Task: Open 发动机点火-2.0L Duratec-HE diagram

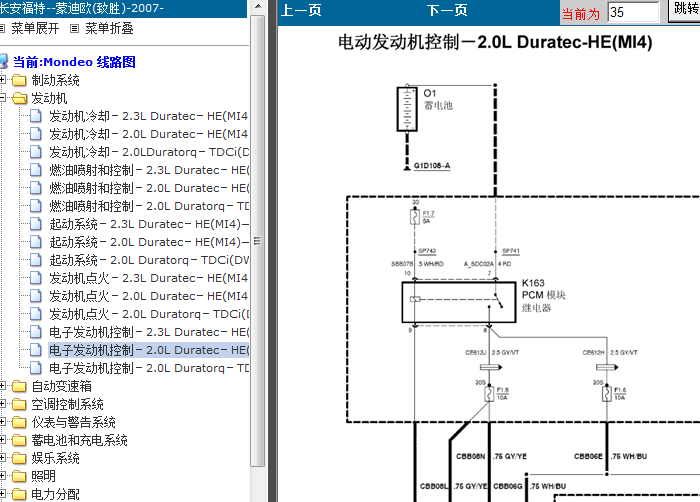Action: (149, 296)
